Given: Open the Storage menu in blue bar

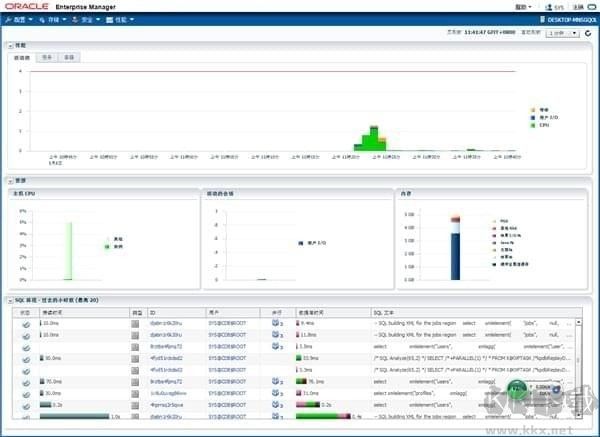Looking at the screenshot, I should click(53, 20).
